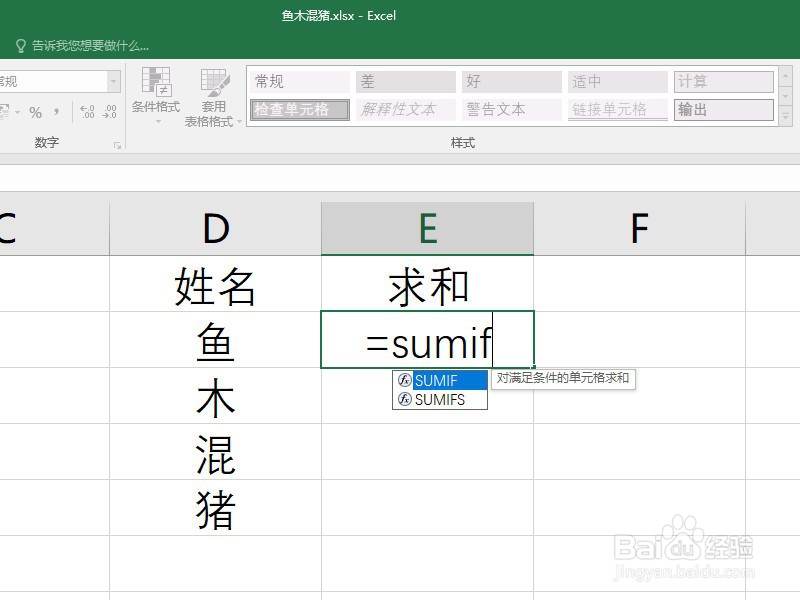Click the SUMIFS function fx icon
This screenshot has height=600, width=800.
pos(405,399)
